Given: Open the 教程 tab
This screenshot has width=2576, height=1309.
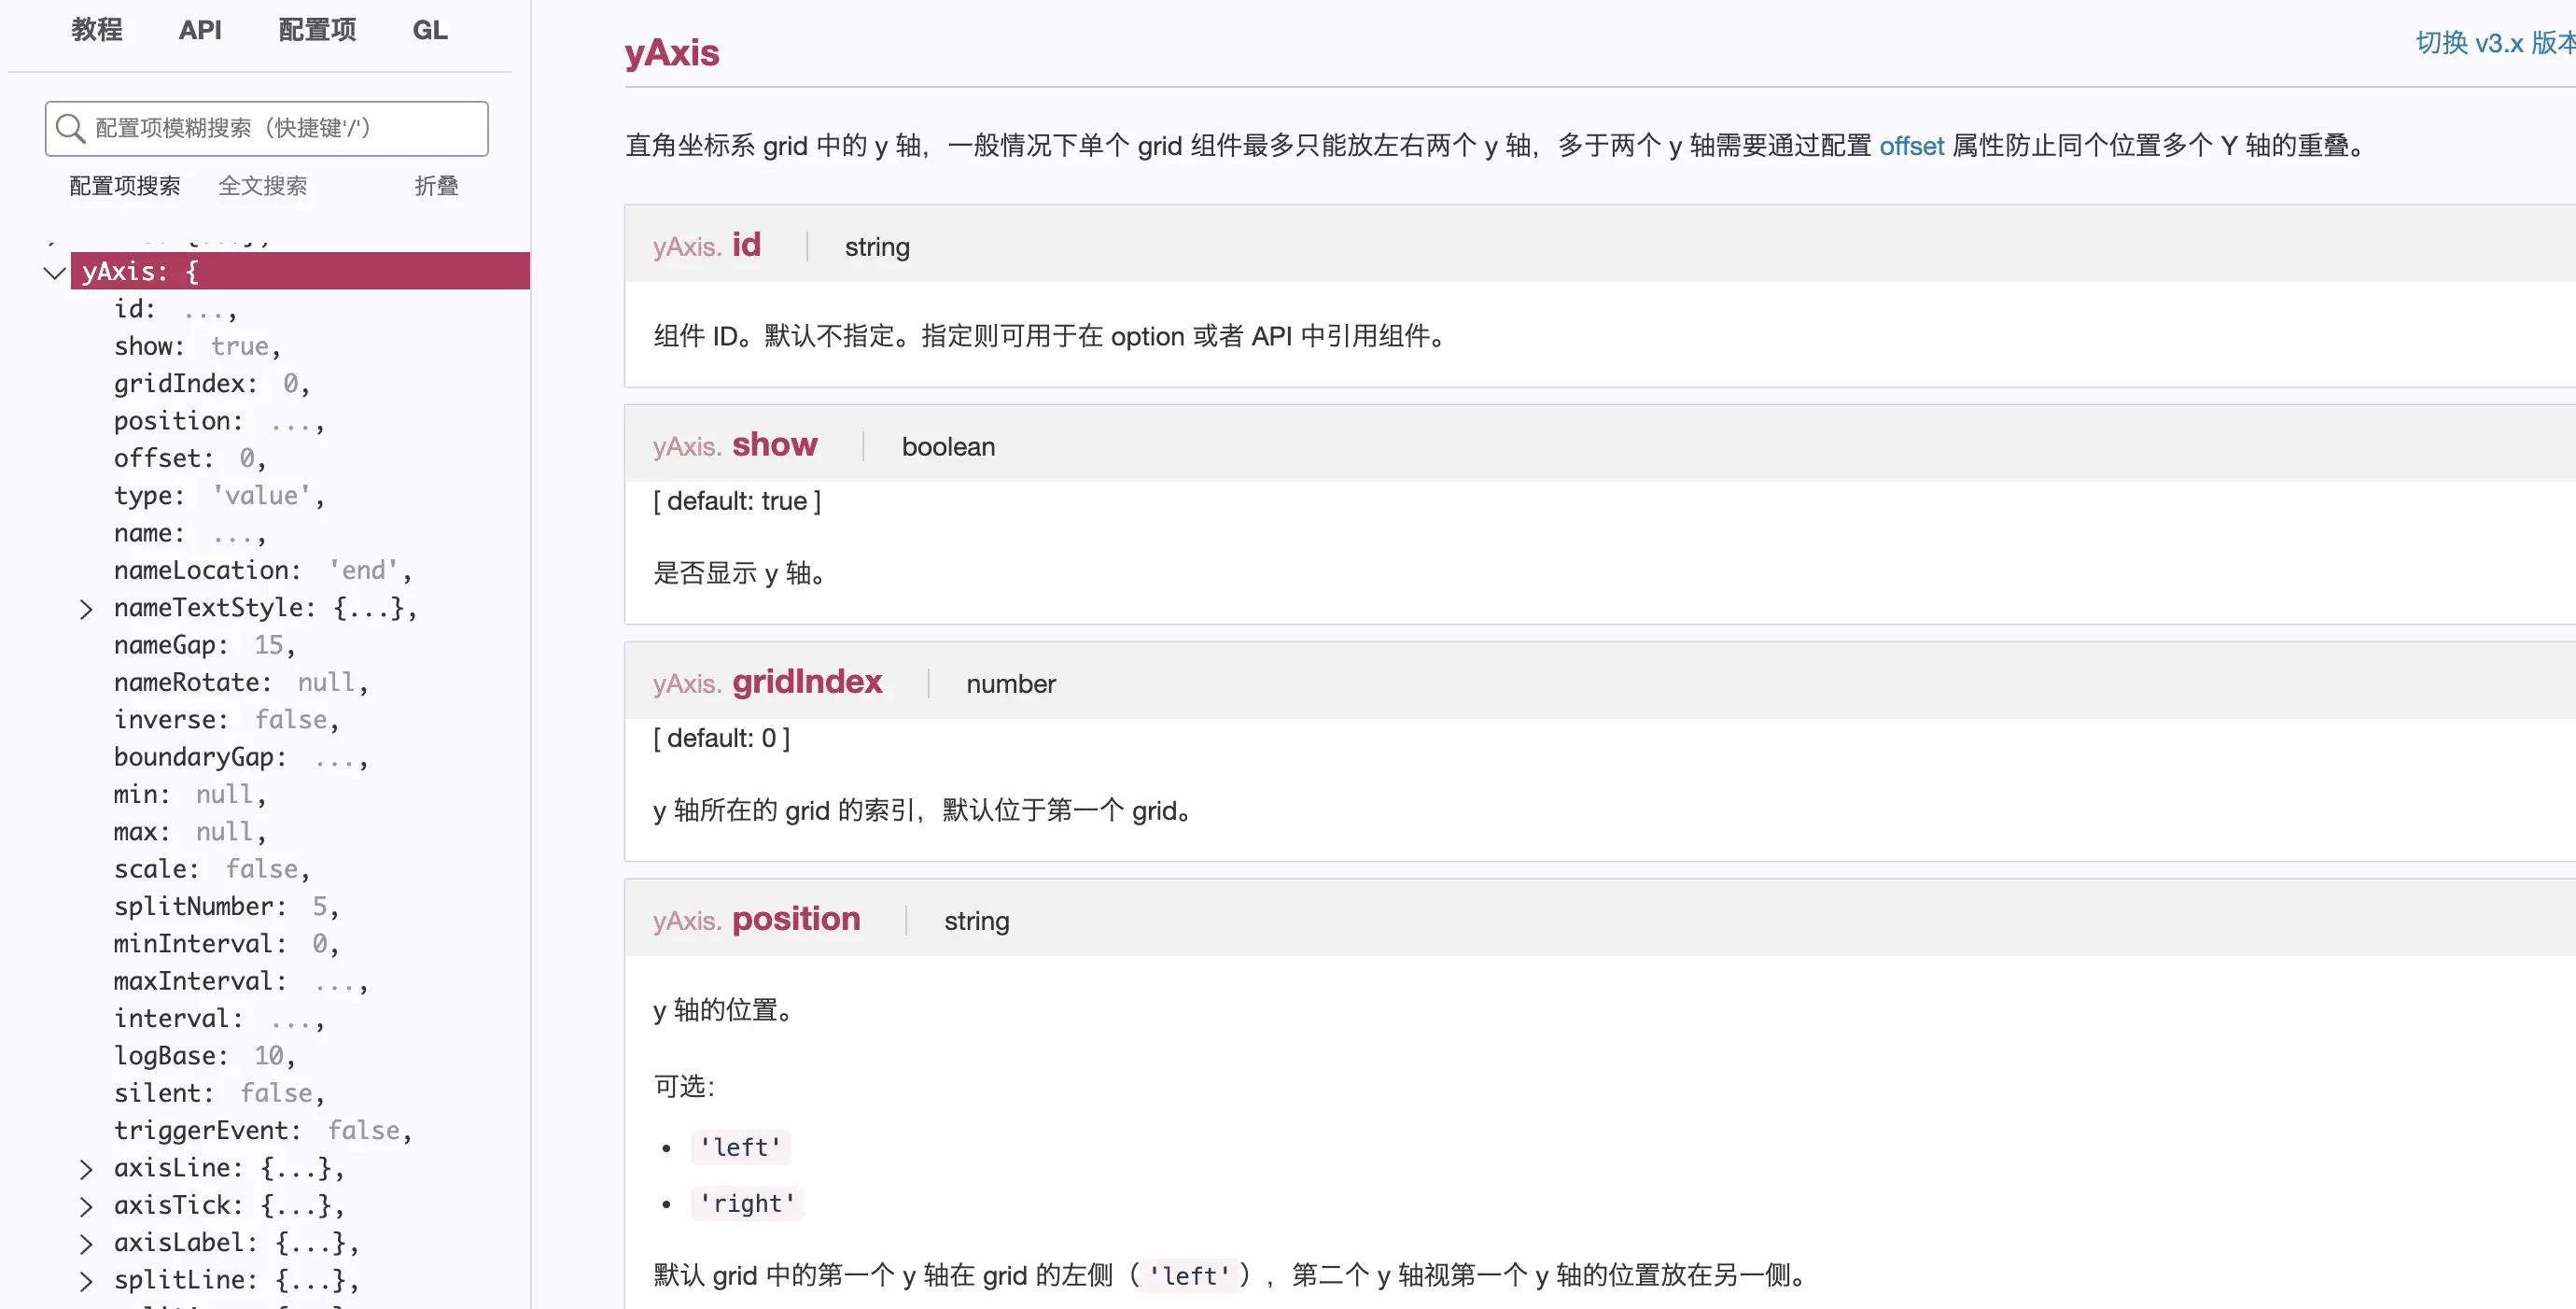Looking at the screenshot, I should (96, 30).
